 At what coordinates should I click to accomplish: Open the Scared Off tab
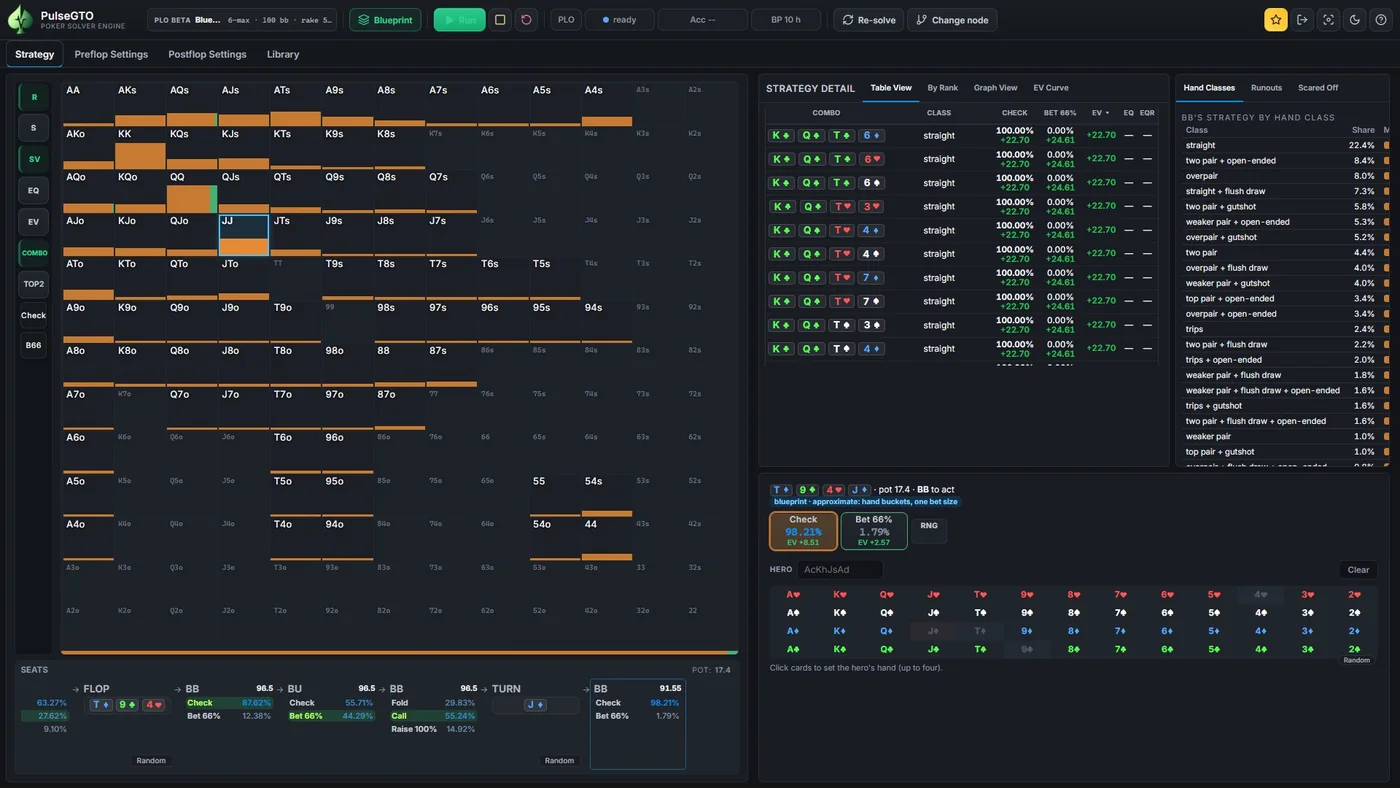pyautogui.click(x=1318, y=88)
